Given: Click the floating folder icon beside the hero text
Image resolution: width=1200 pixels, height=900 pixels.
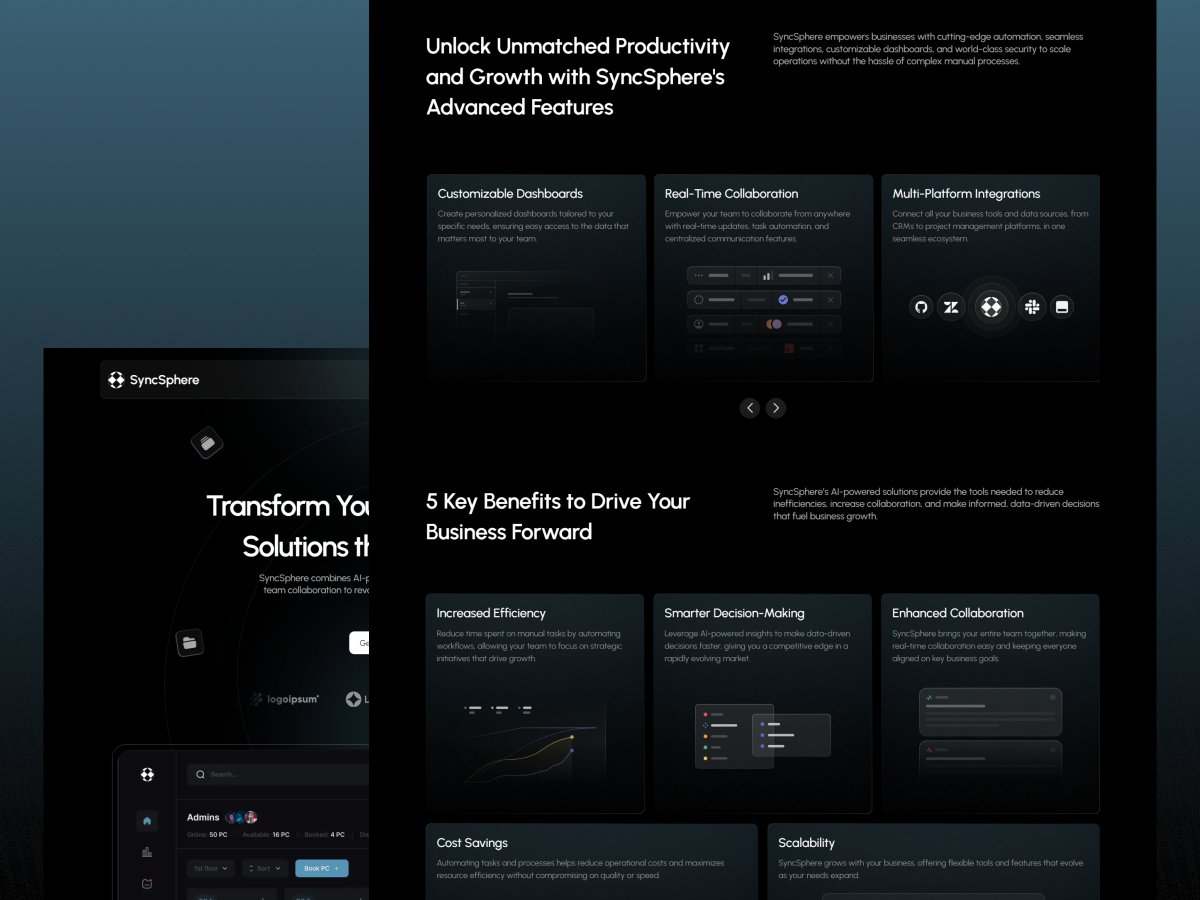Looking at the screenshot, I should (x=190, y=642).
